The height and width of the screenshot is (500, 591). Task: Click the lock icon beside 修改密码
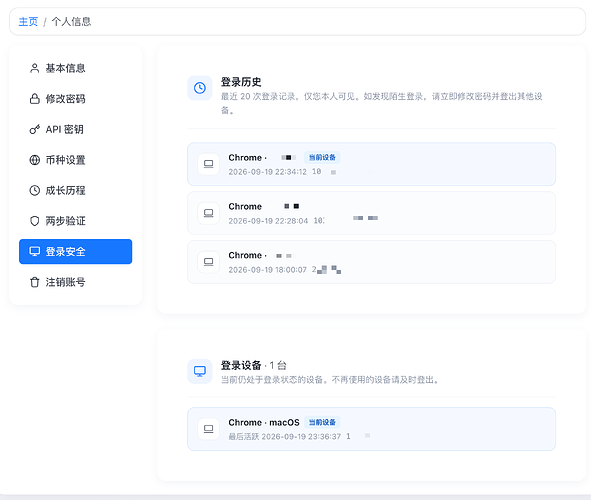pyautogui.click(x=35, y=99)
